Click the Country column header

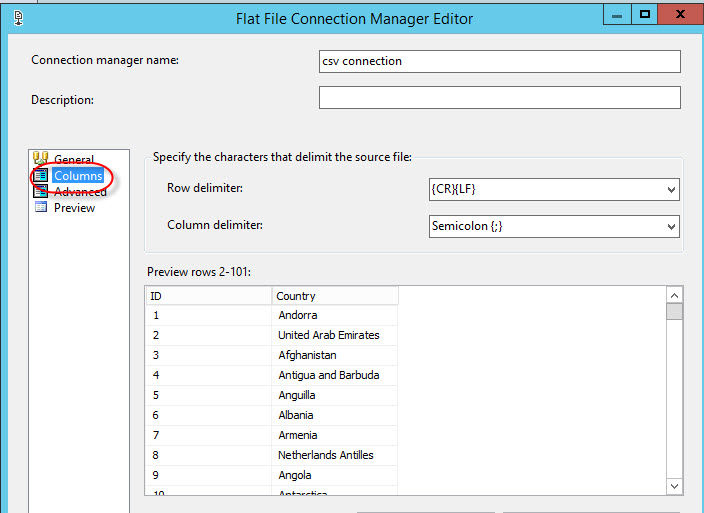coord(335,296)
